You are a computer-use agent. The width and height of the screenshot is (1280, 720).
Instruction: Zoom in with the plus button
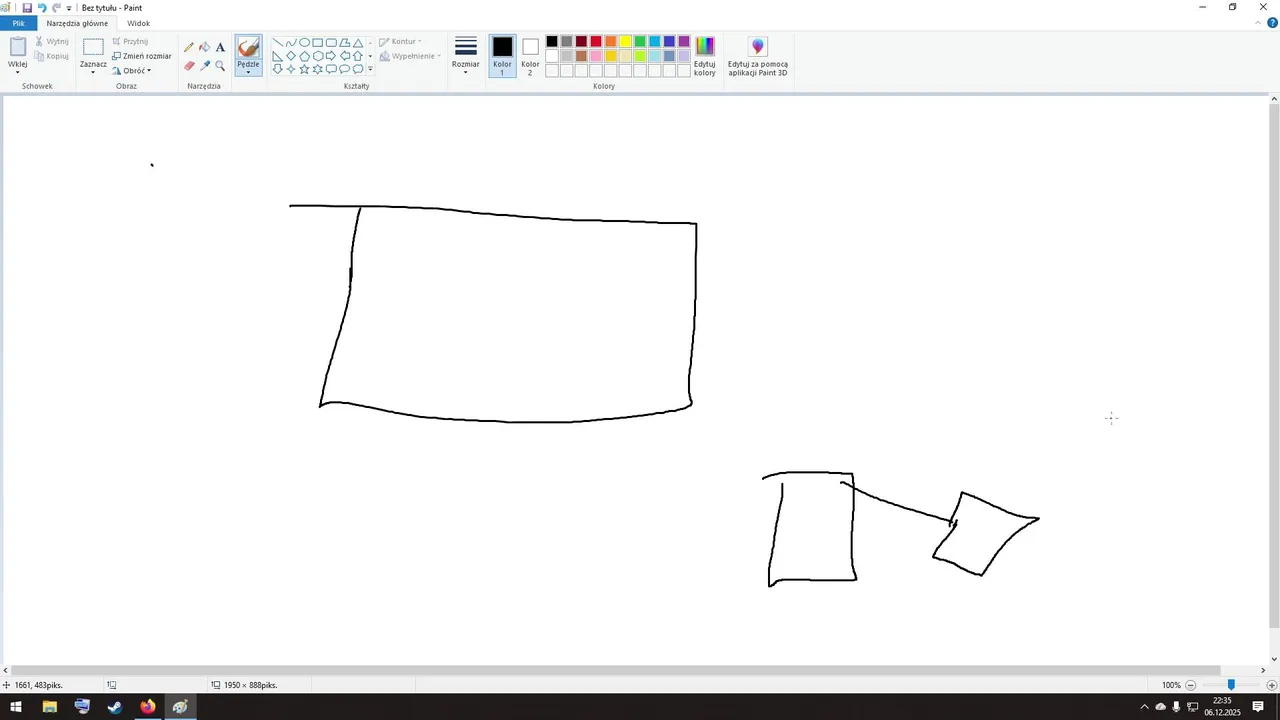[x=1272, y=685]
